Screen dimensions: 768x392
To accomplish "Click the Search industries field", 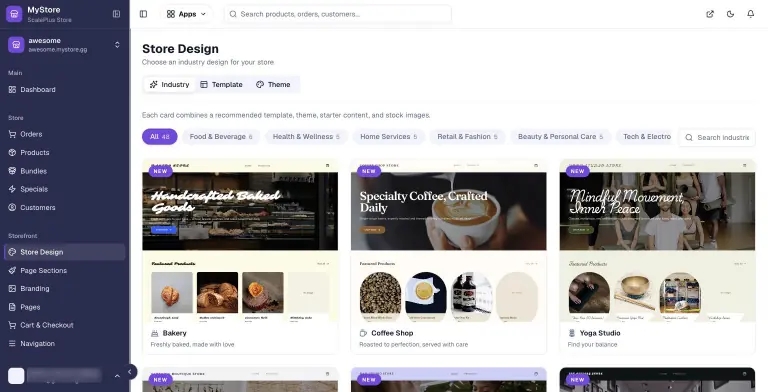I will 718,138.
